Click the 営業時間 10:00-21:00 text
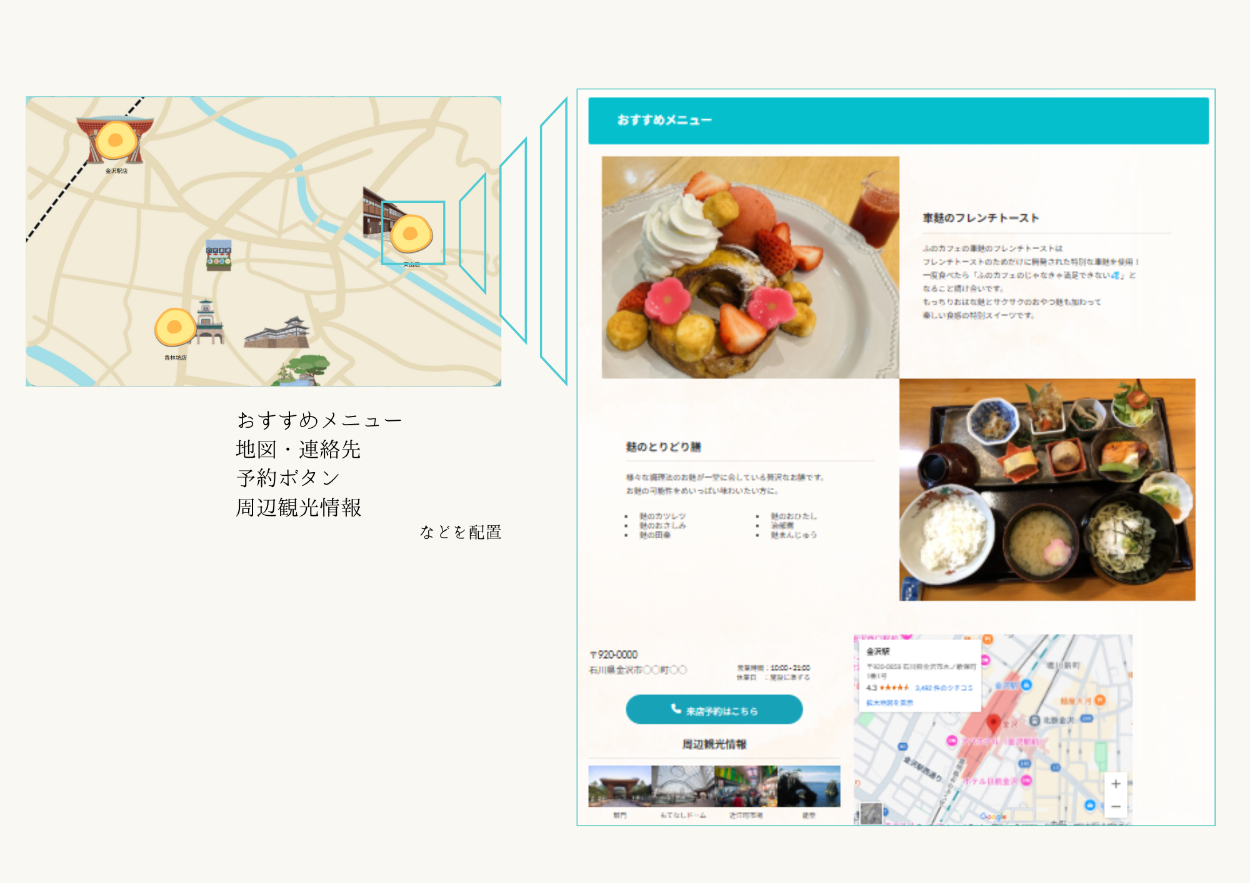The image size is (1250, 883). click(x=773, y=667)
